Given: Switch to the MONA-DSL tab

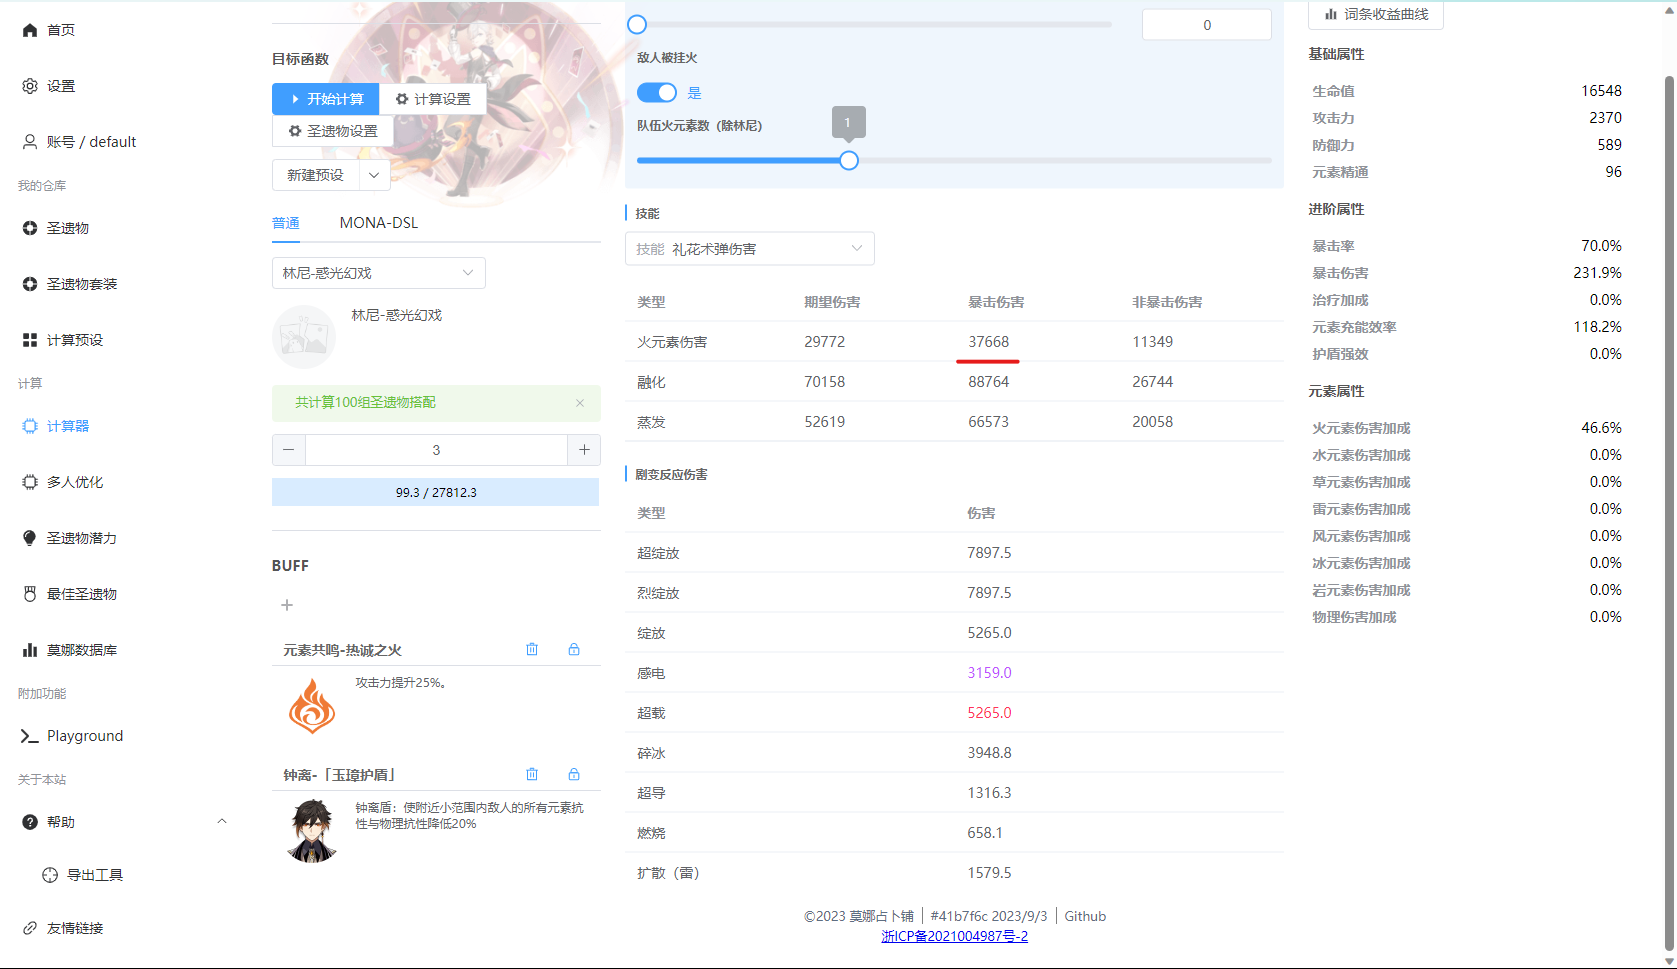Looking at the screenshot, I should coord(378,222).
